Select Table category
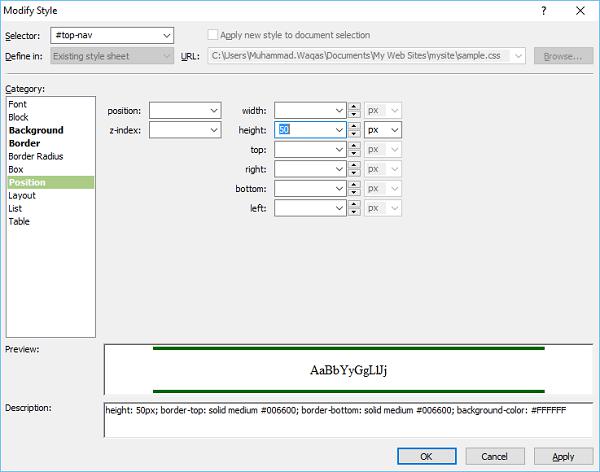600x472 pixels. pyautogui.click(x=19, y=221)
